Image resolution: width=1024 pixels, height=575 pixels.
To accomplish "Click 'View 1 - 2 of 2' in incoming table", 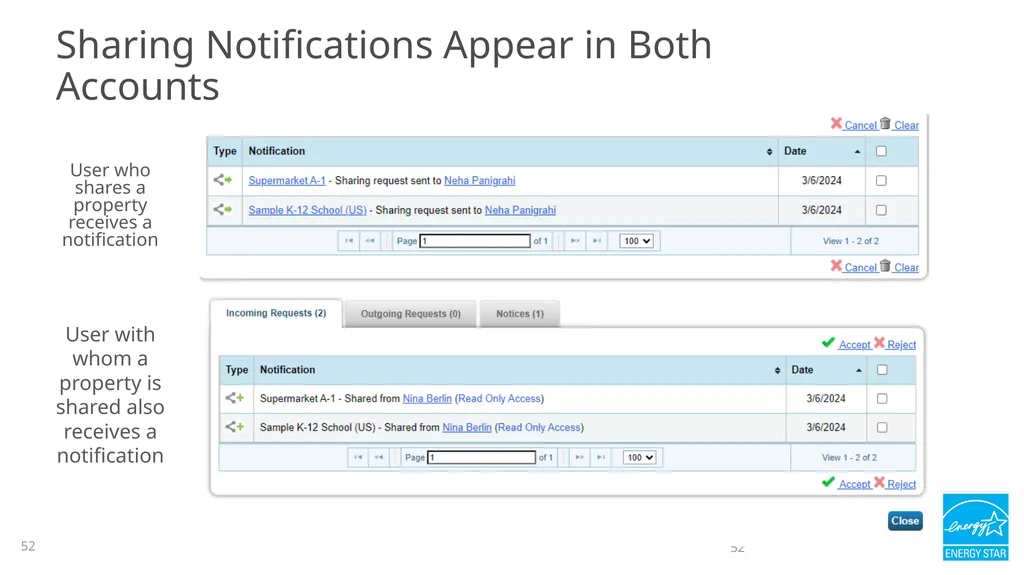I will coord(850,457).
